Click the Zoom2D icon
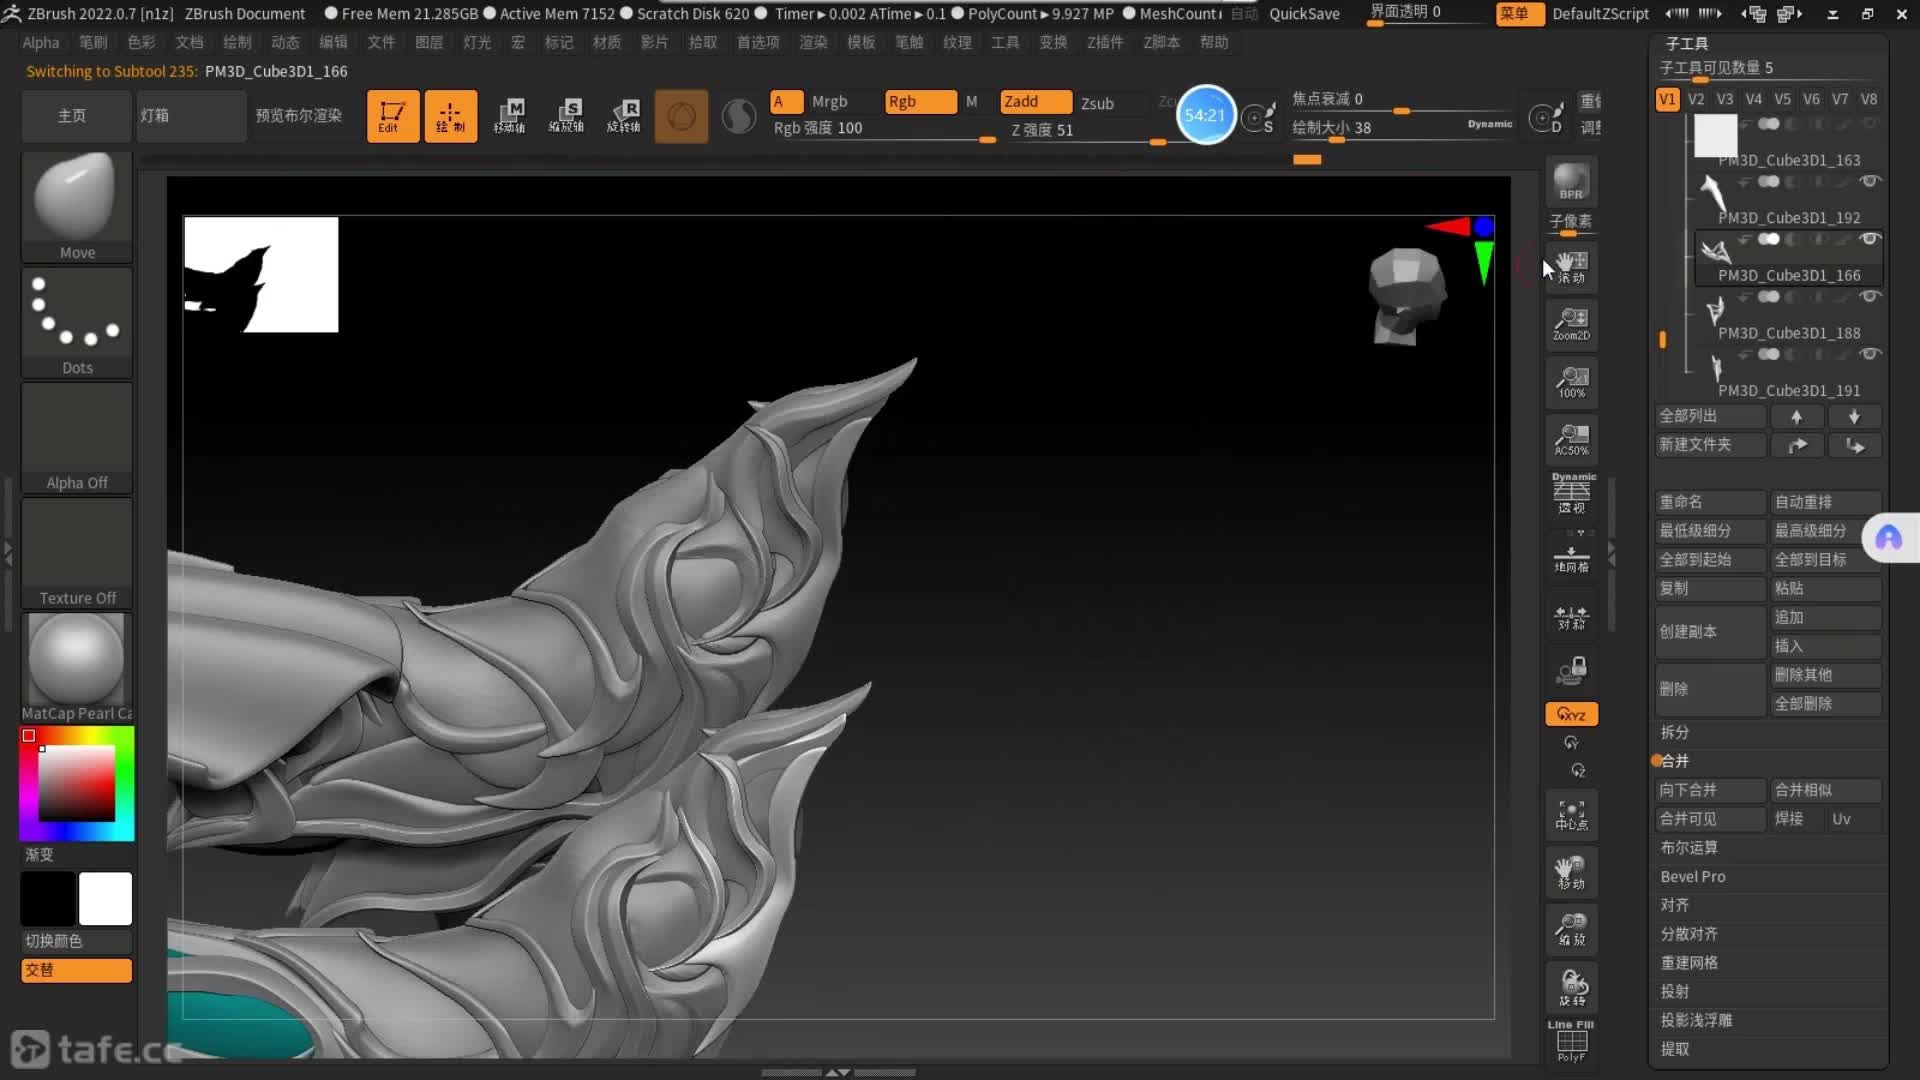The image size is (1920, 1080). point(1571,323)
